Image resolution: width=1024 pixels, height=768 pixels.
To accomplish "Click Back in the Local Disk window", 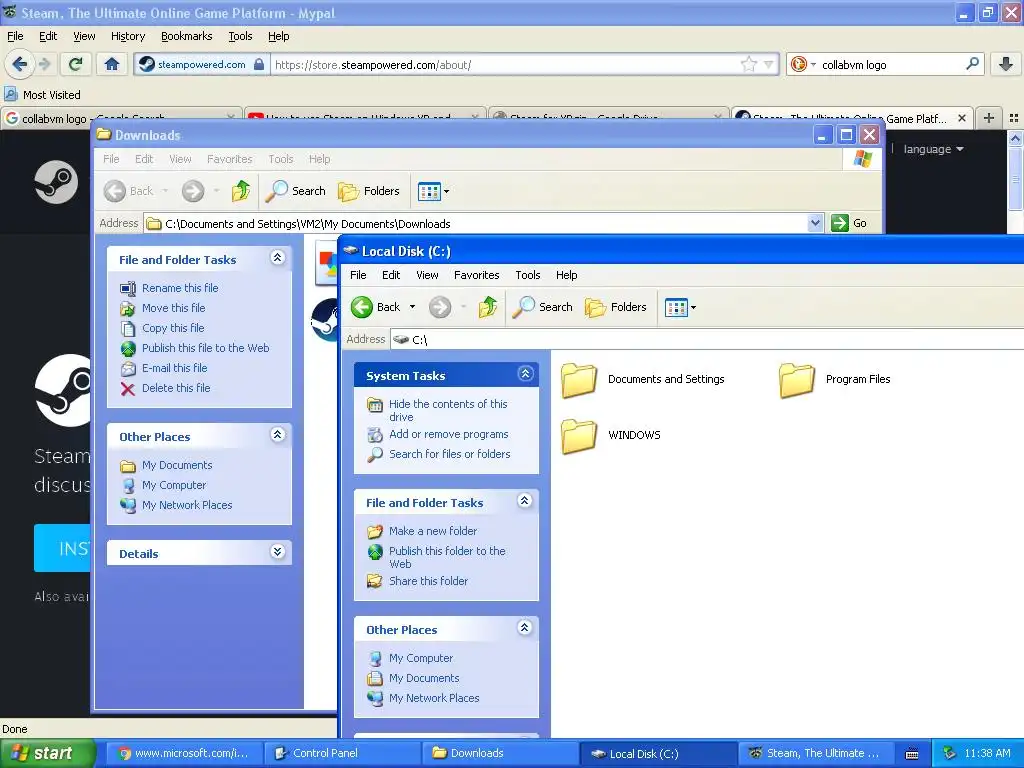I will point(376,306).
